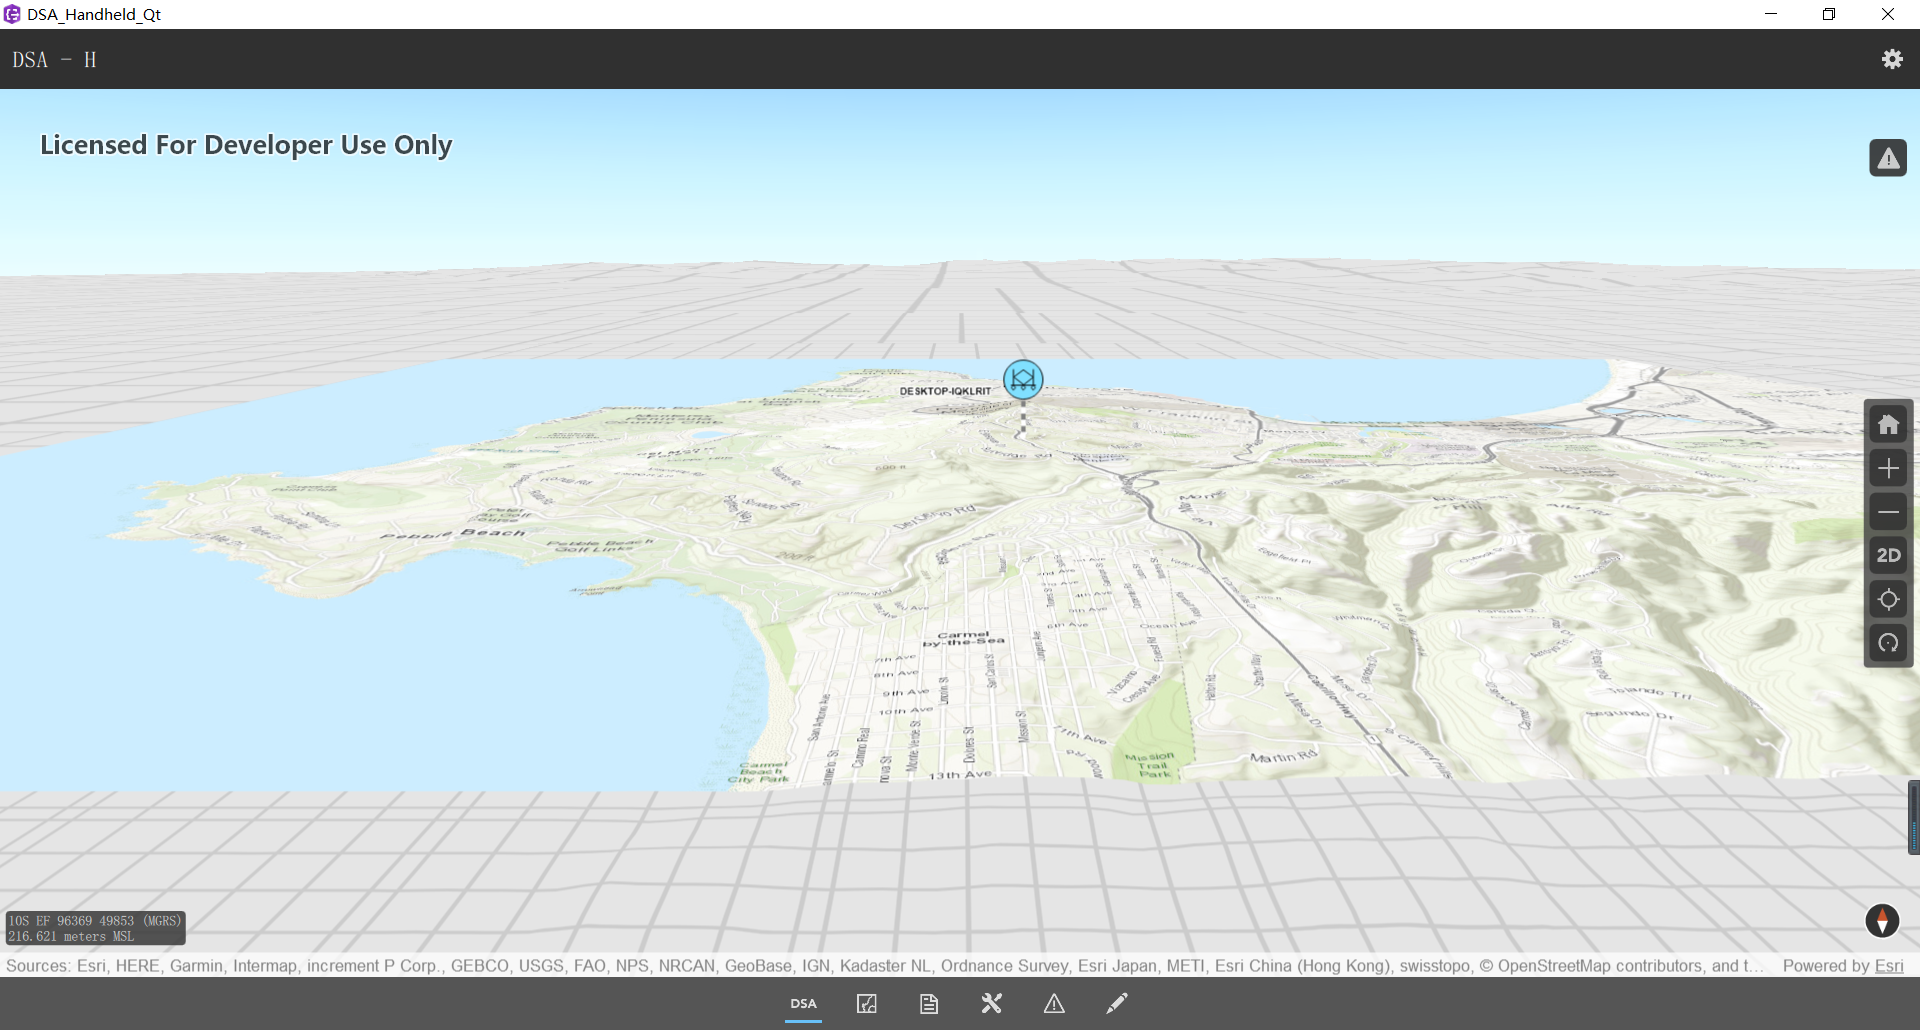The height and width of the screenshot is (1030, 1920).
Task: Click the Pebble Beach map label
Action: (x=453, y=534)
